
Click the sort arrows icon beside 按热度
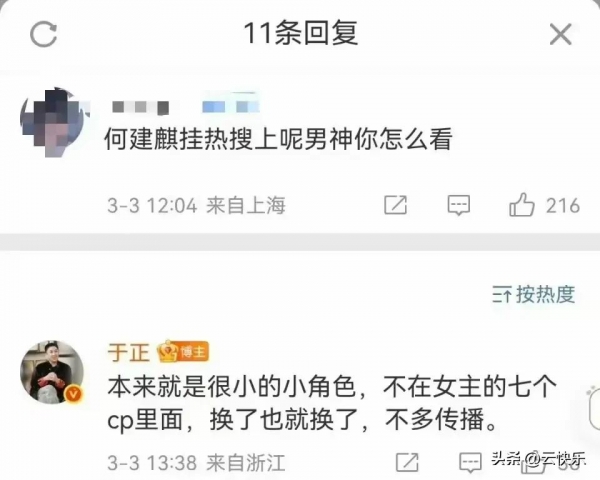tap(502, 295)
